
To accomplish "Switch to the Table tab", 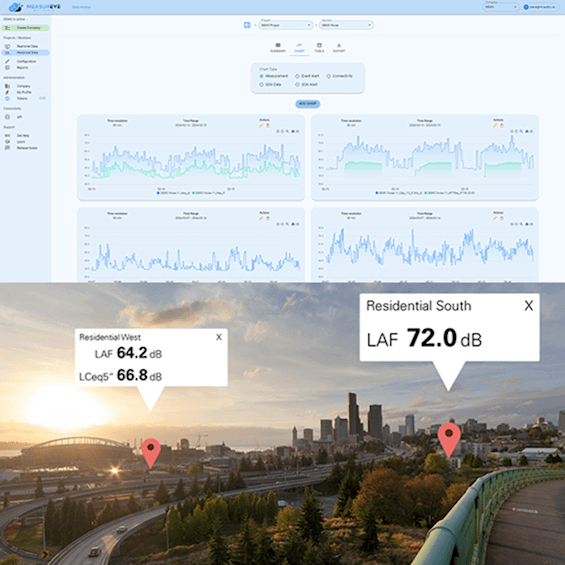I will [319, 47].
